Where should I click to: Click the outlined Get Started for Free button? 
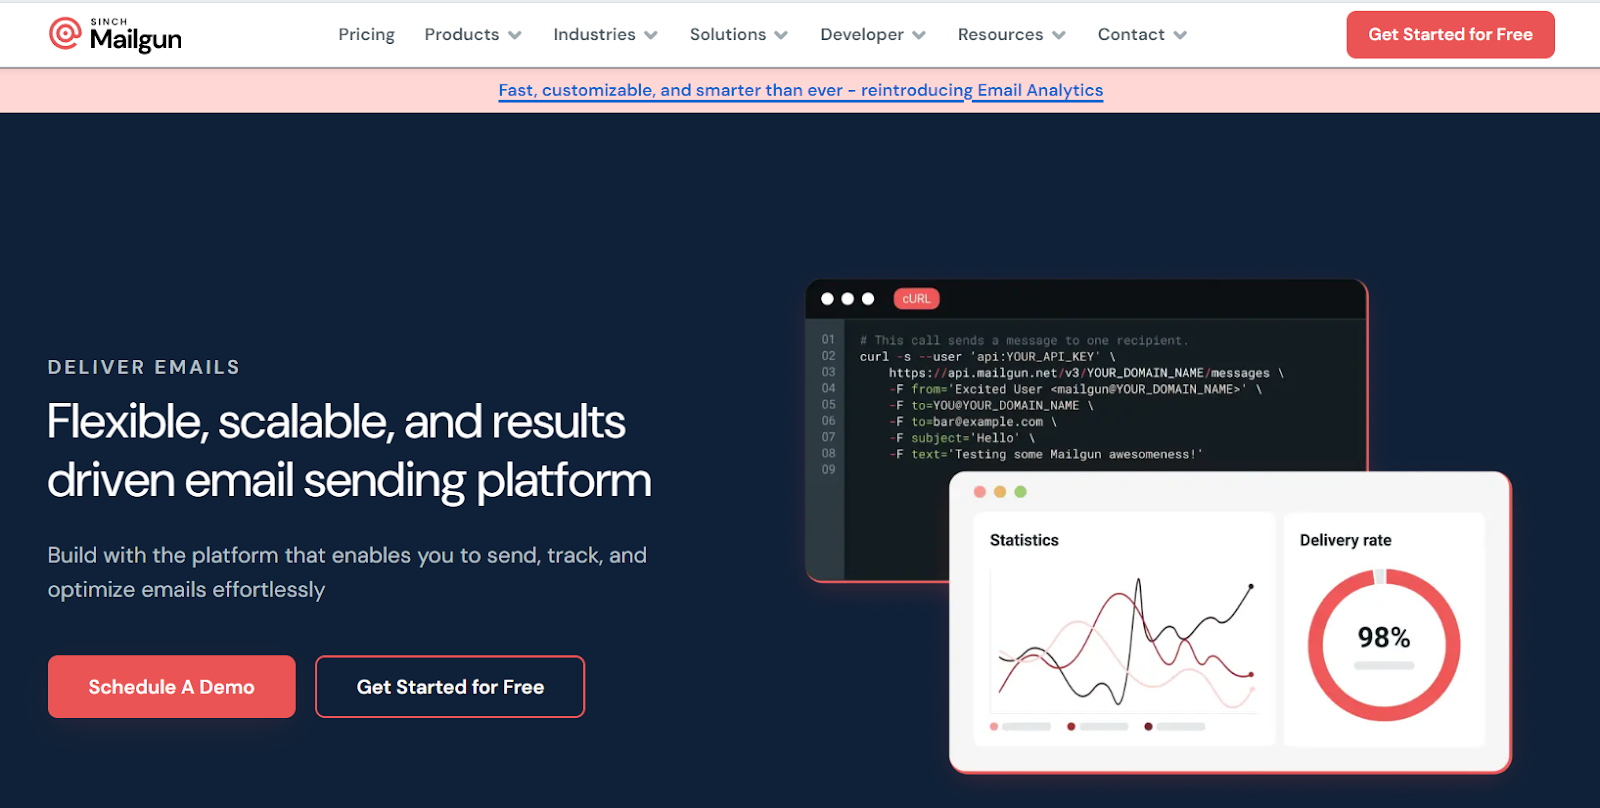(450, 686)
